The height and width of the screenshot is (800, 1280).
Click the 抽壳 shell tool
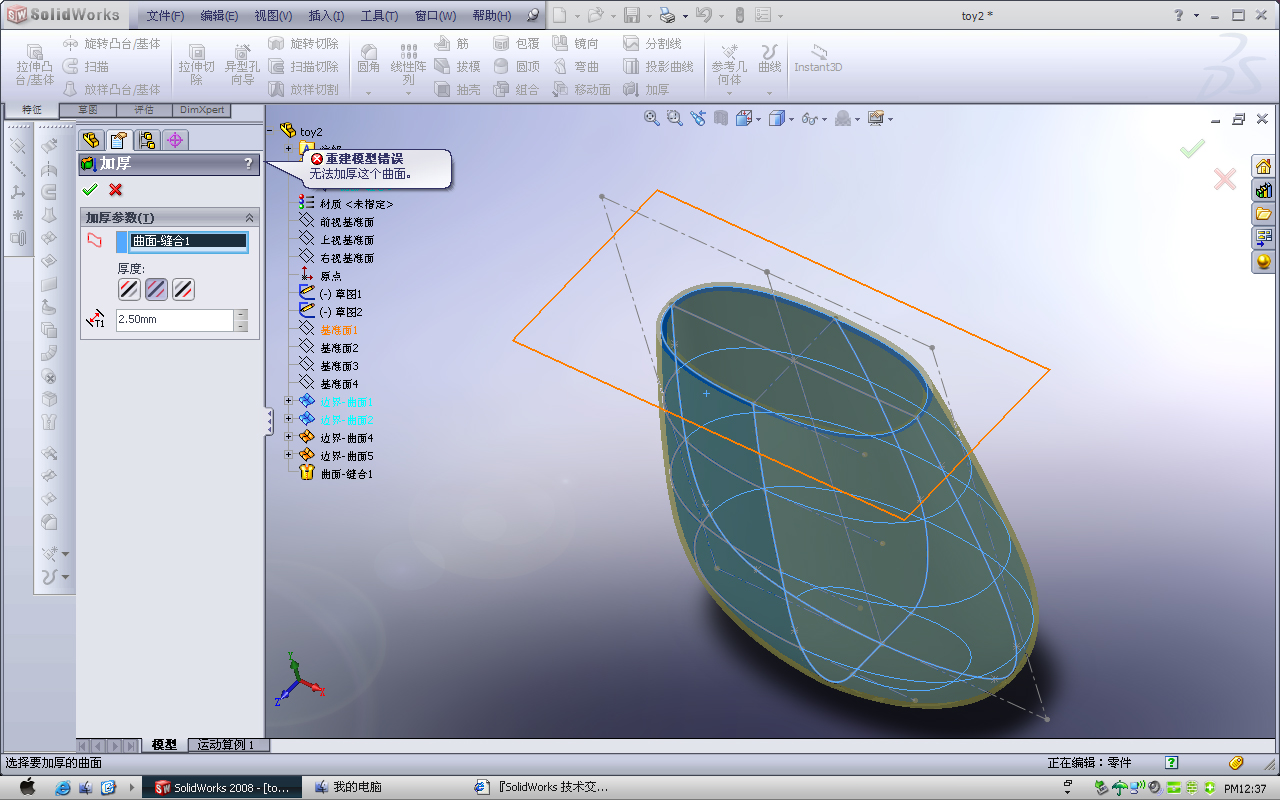457,89
